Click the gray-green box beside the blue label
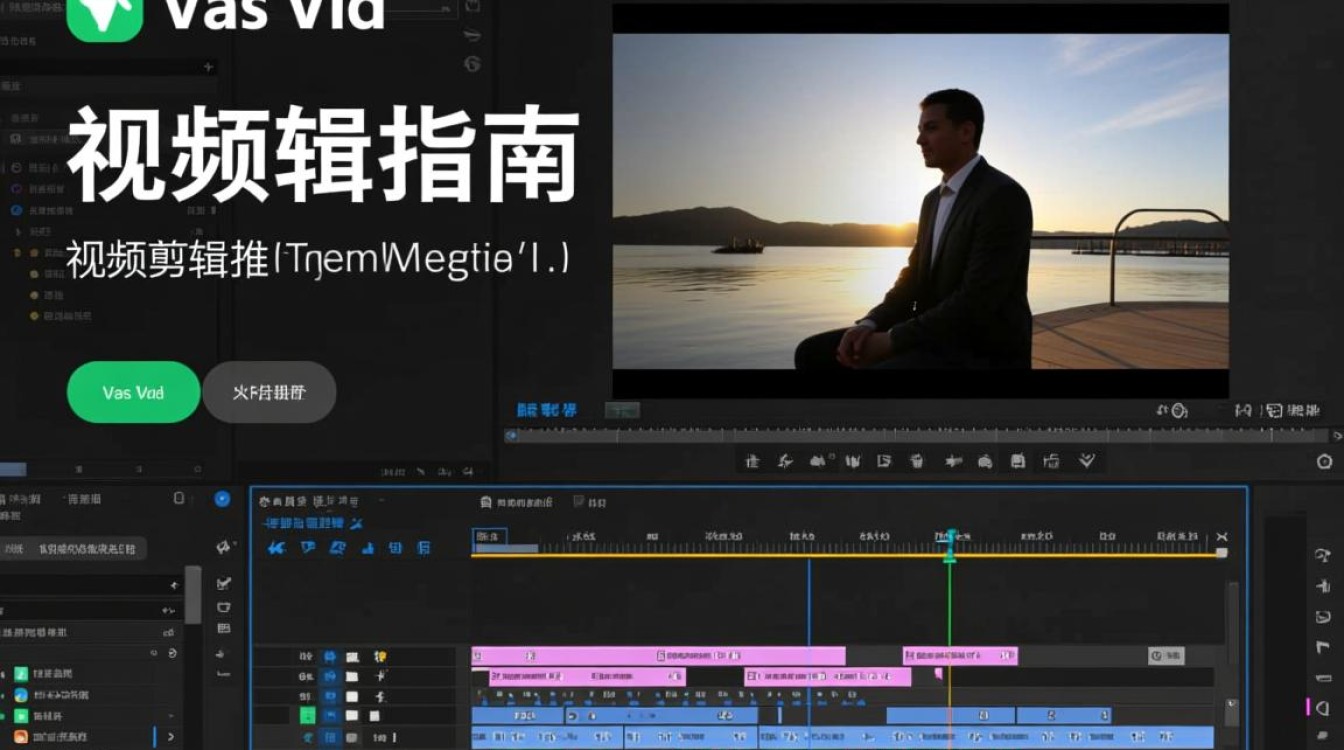This screenshot has height=750, width=1344. tap(622, 410)
